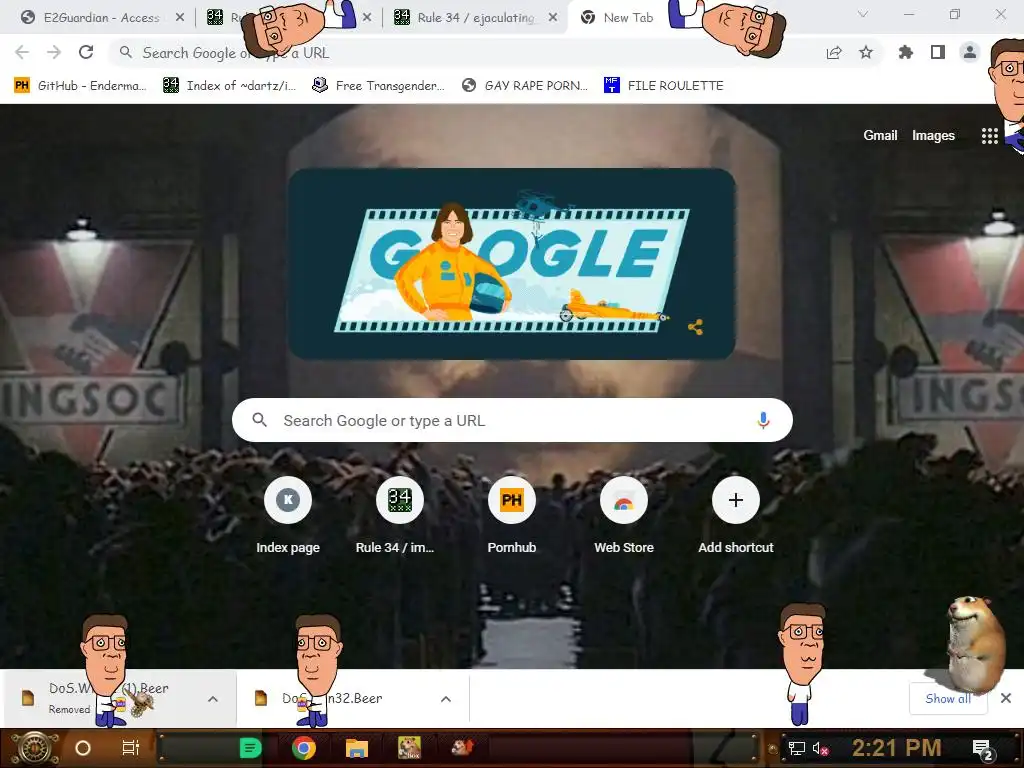Open the Extensions puzzle icon
Screen dimensions: 1024x768
(906, 52)
